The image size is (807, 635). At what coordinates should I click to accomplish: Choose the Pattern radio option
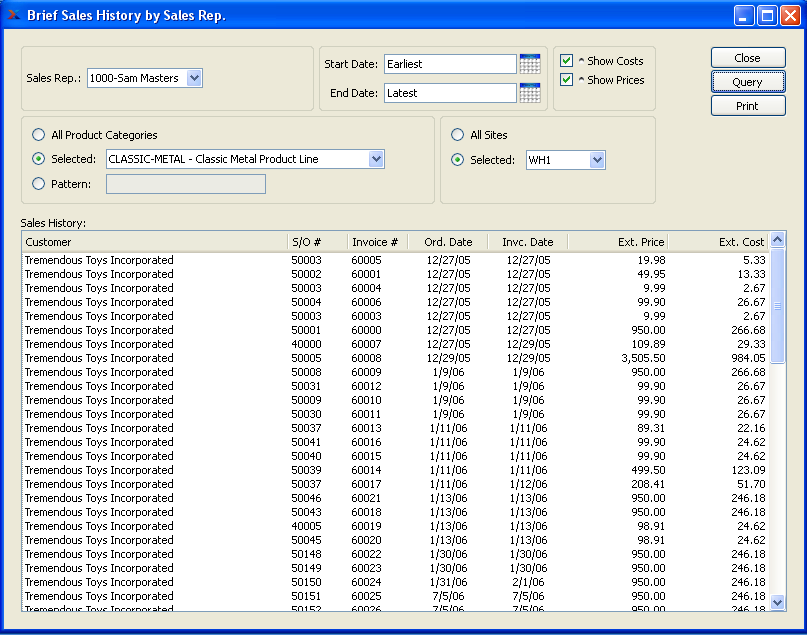[39, 184]
